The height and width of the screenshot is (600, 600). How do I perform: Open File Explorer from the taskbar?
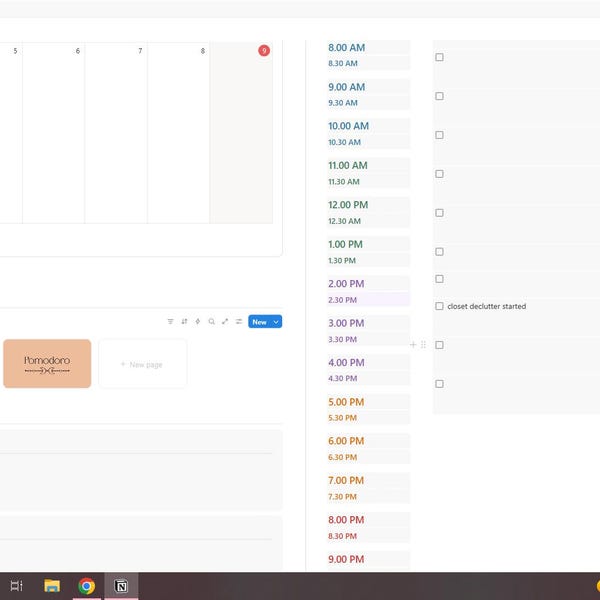tap(52, 586)
